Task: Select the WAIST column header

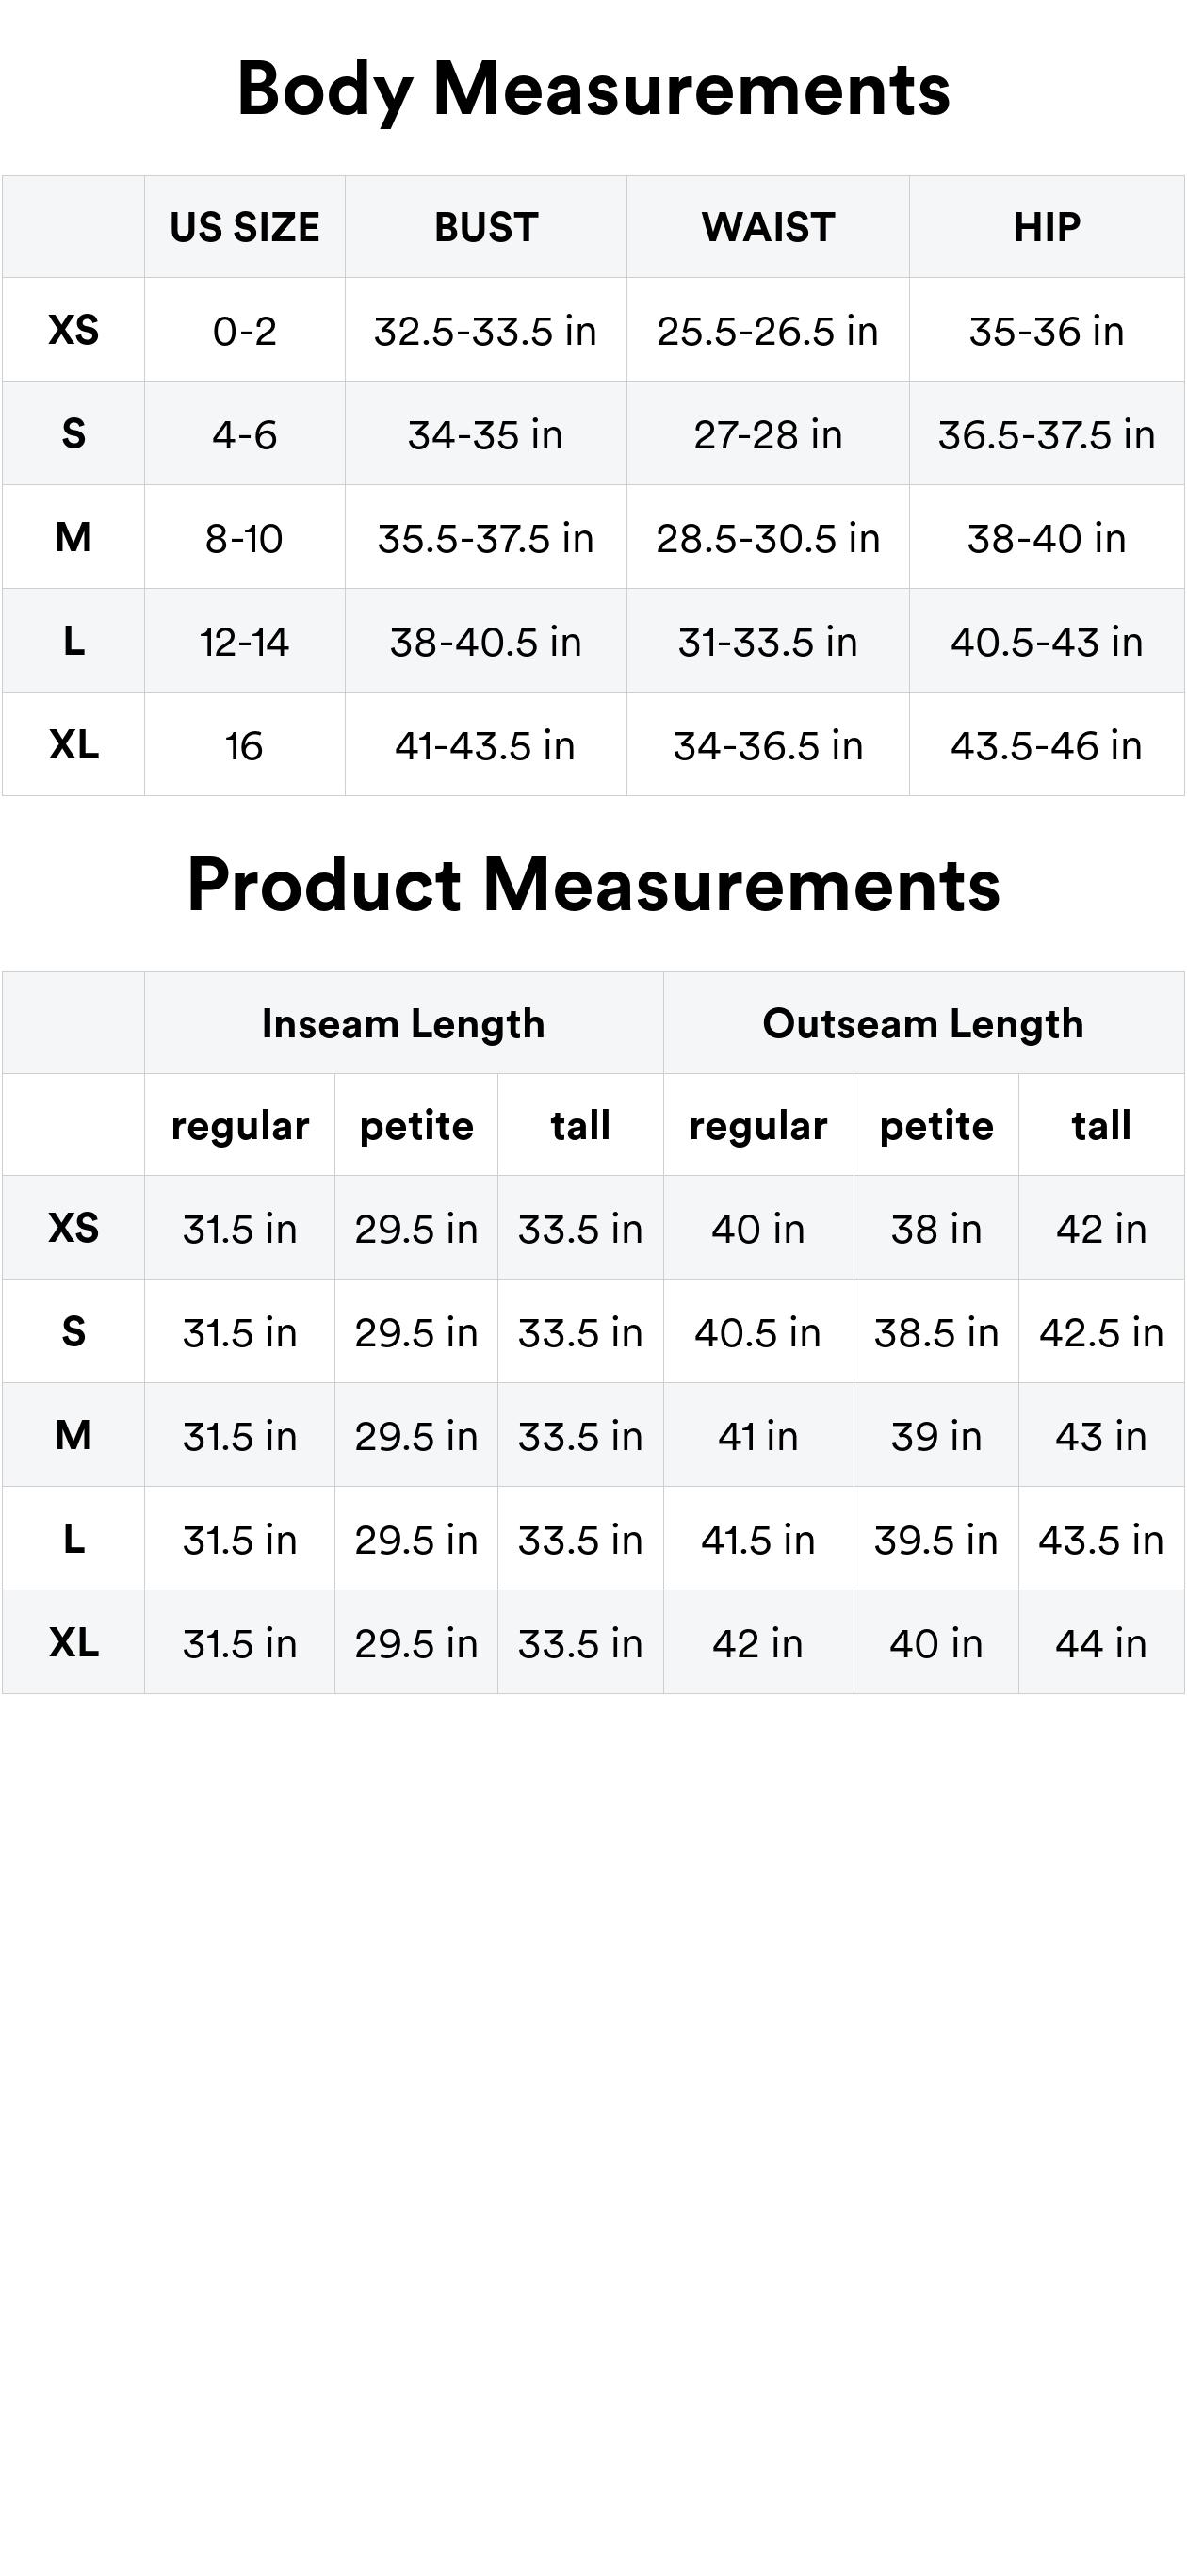Action: pos(768,228)
